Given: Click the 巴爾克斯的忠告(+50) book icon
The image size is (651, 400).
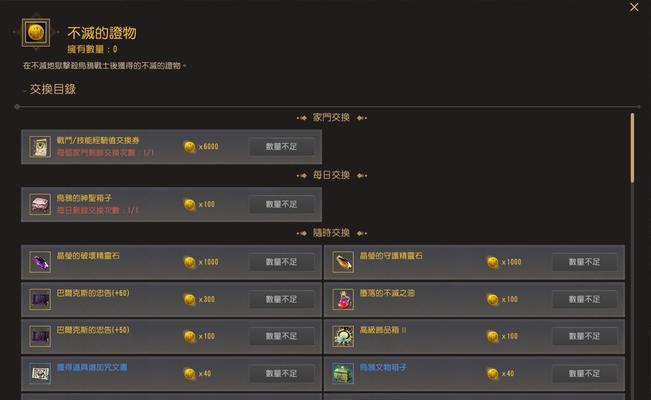Looking at the screenshot, I should (40, 336).
